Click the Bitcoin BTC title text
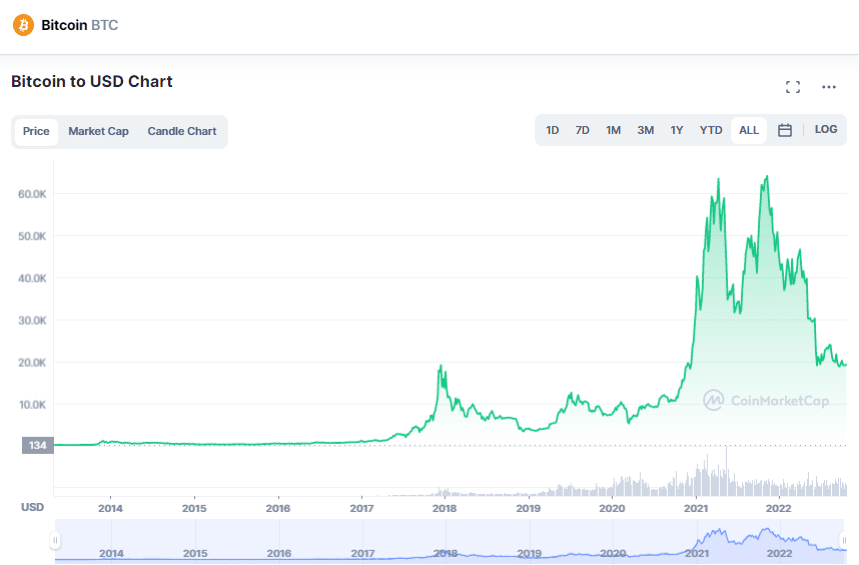The width and height of the screenshot is (859, 565). pos(79,25)
